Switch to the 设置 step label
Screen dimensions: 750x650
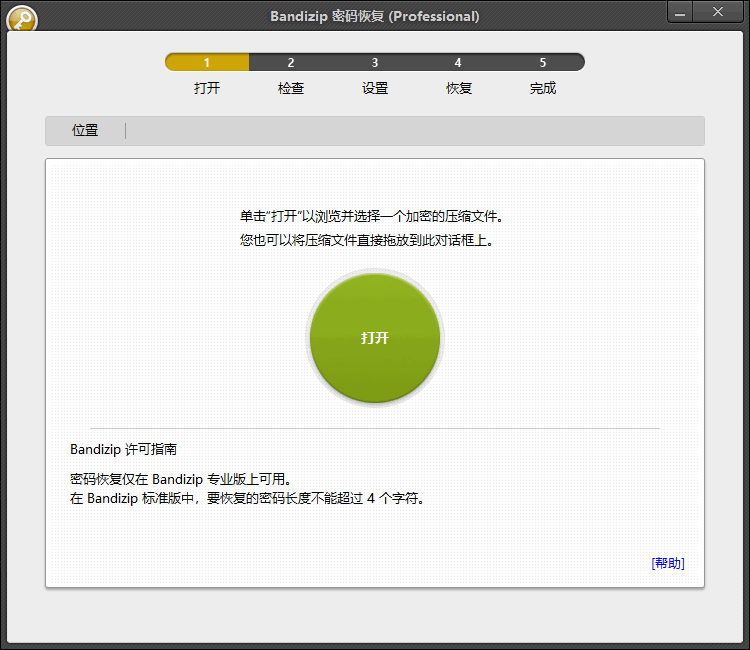[375, 88]
